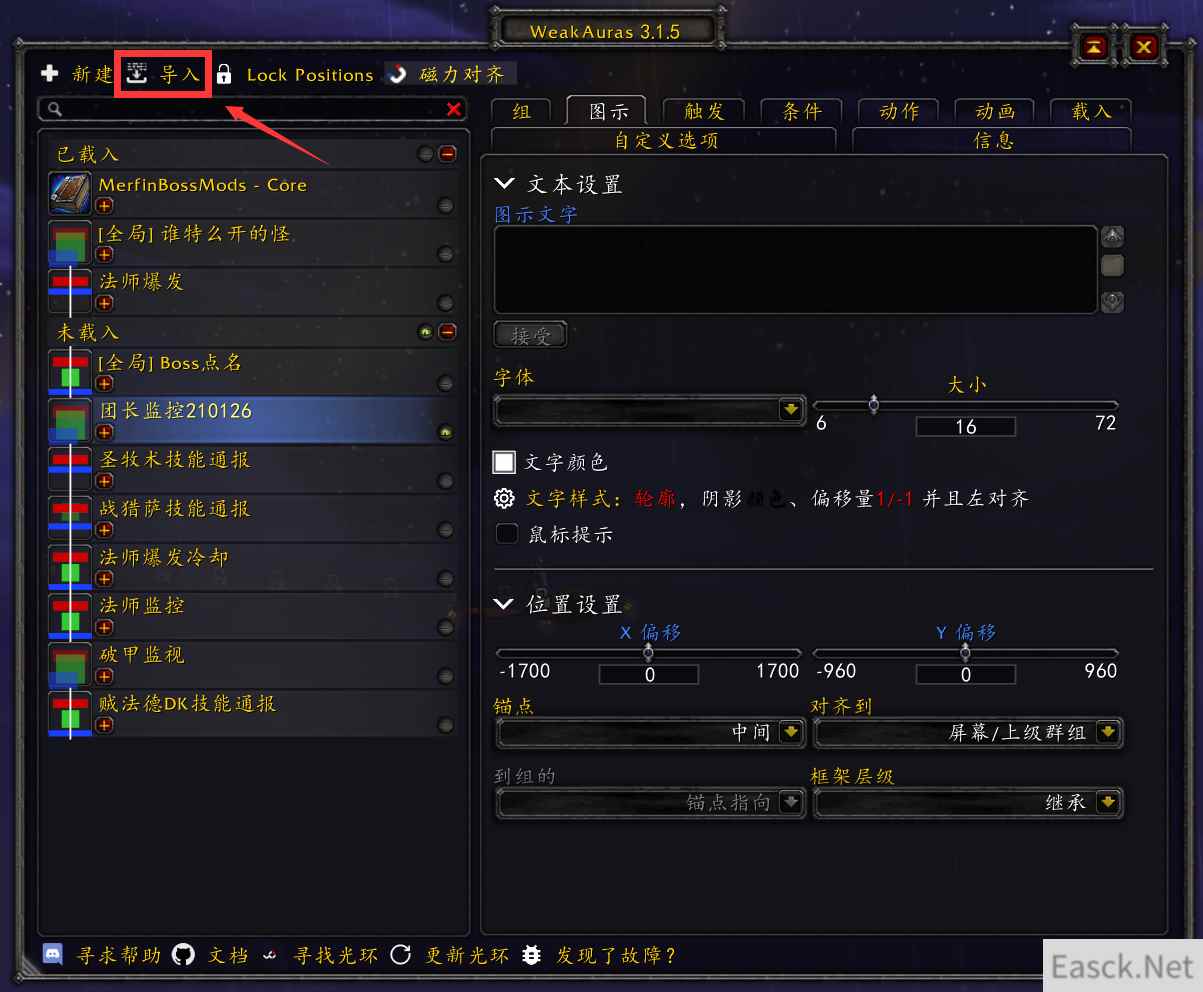This screenshot has width=1203, height=992.
Task: Enable the 鼠标提示 checkbox
Action: click(x=507, y=534)
